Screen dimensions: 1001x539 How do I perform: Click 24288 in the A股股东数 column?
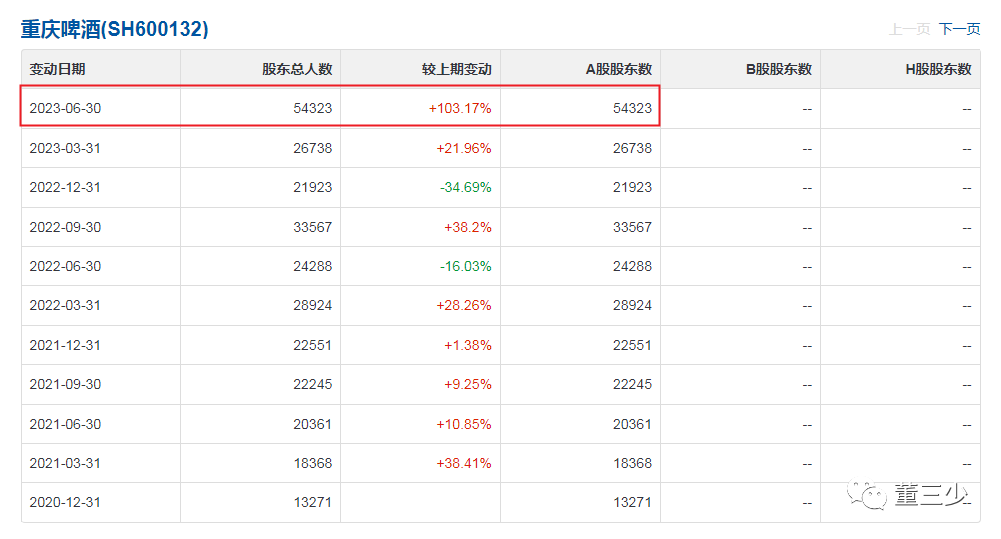pyautogui.click(x=633, y=266)
